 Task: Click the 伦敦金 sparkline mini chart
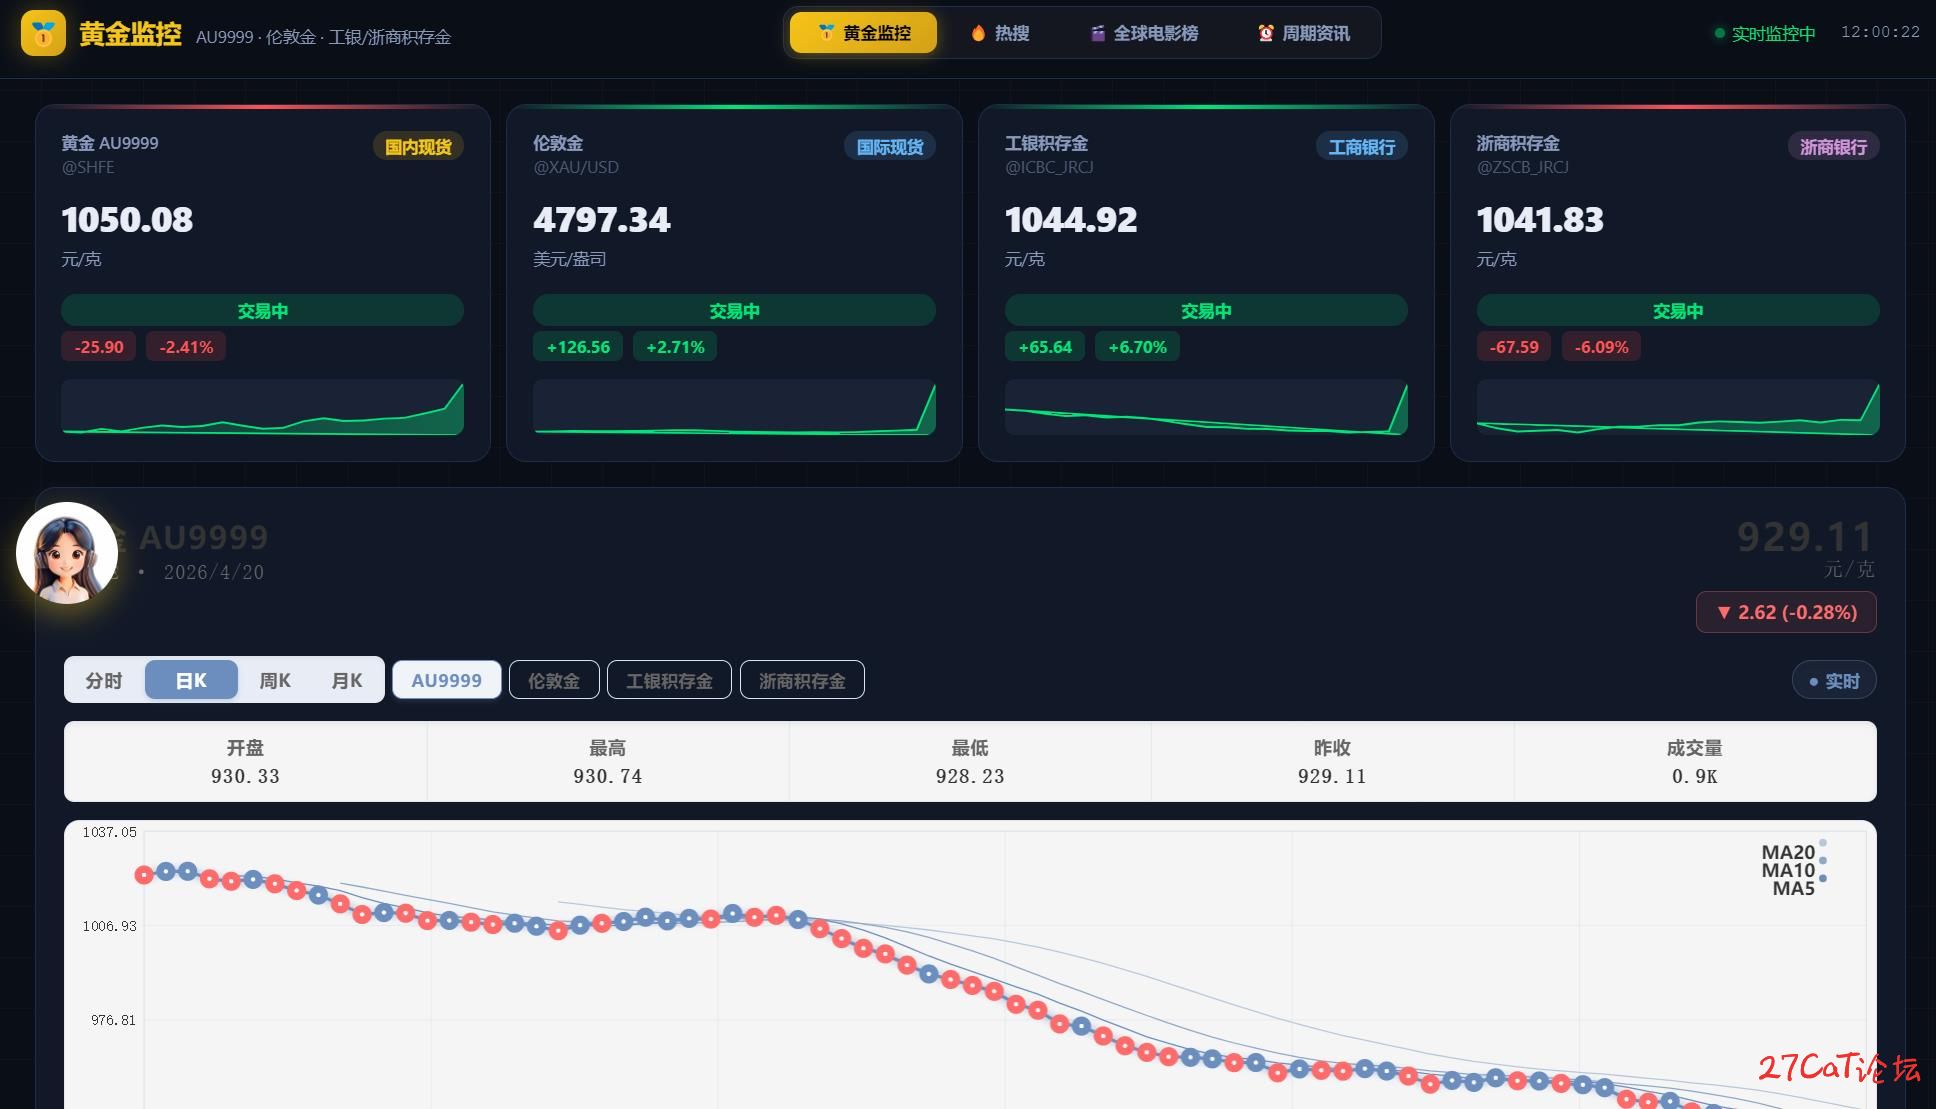tap(734, 408)
